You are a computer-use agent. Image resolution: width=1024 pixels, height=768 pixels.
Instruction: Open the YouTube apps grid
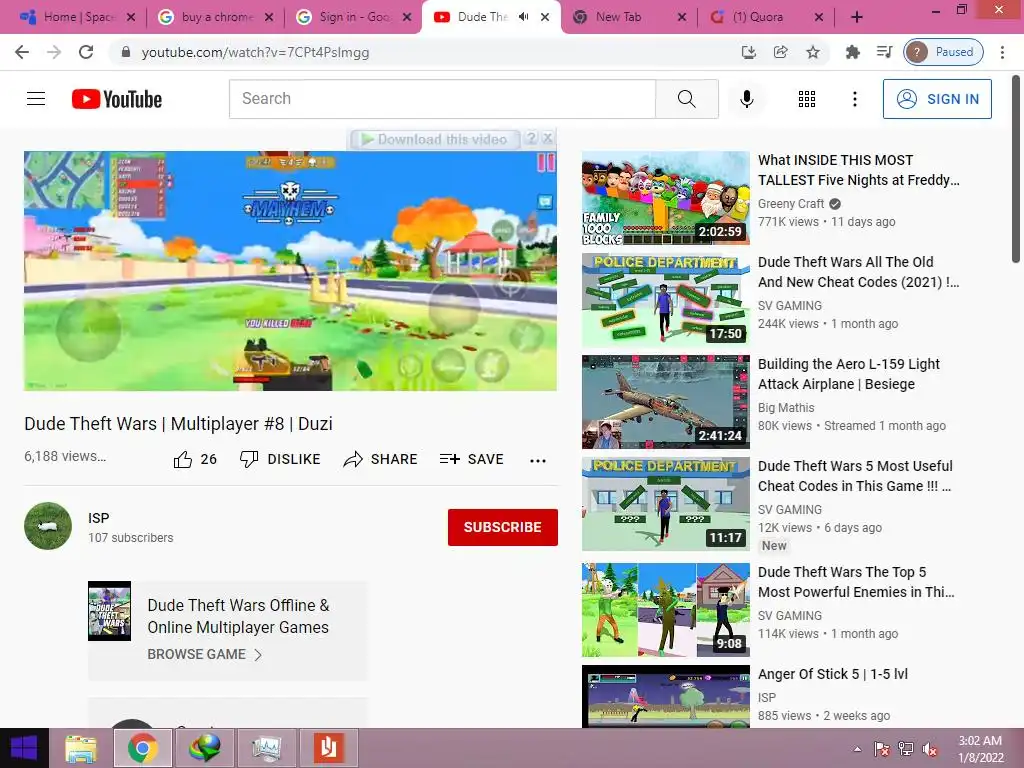[x=807, y=99]
